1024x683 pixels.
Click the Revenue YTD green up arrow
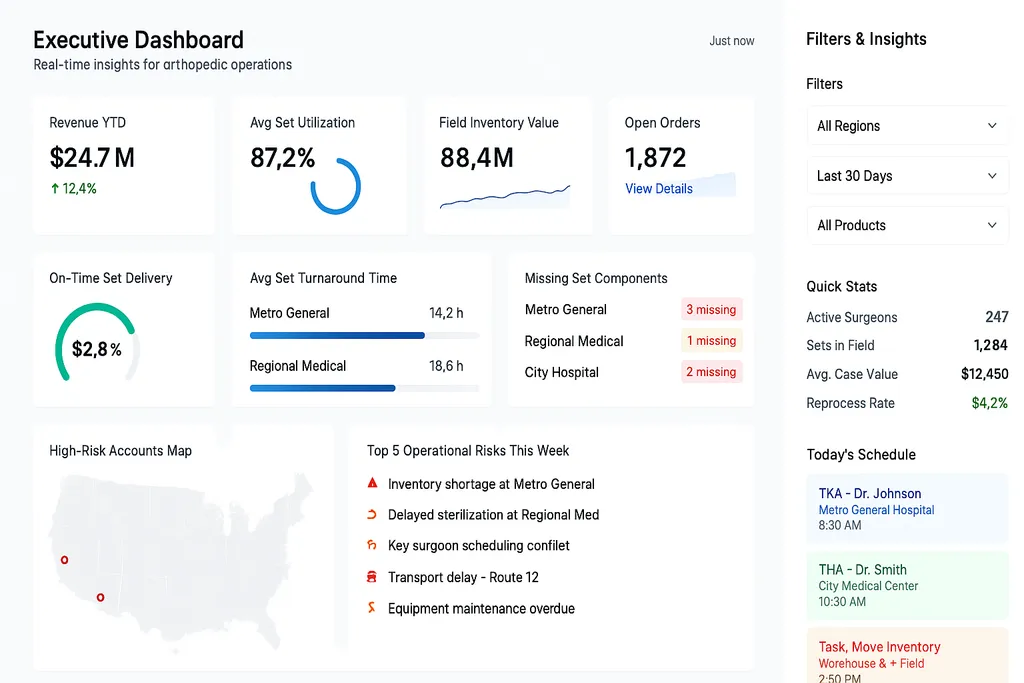[55, 189]
